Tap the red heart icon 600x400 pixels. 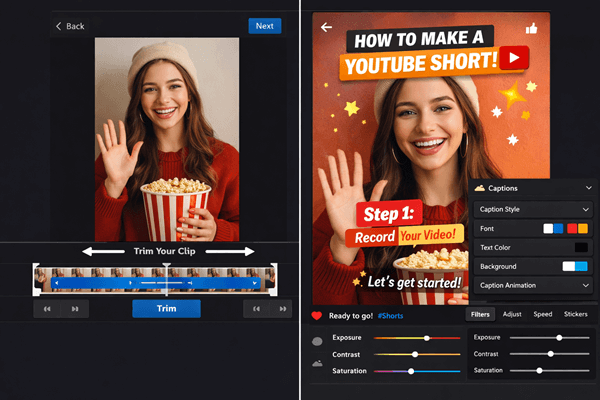[x=317, y=315]
